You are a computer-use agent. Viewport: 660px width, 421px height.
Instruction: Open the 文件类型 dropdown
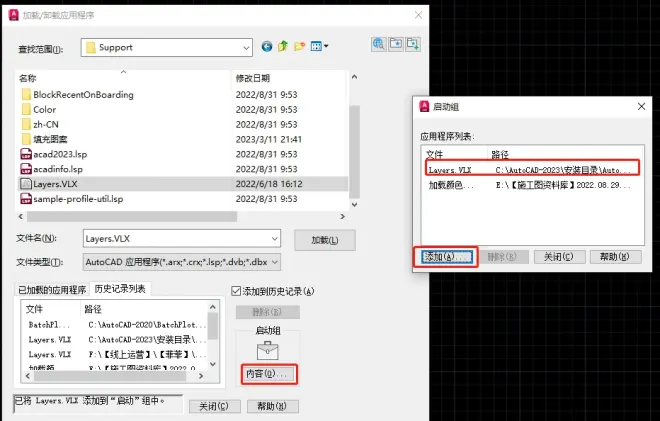tap(182, 262)
